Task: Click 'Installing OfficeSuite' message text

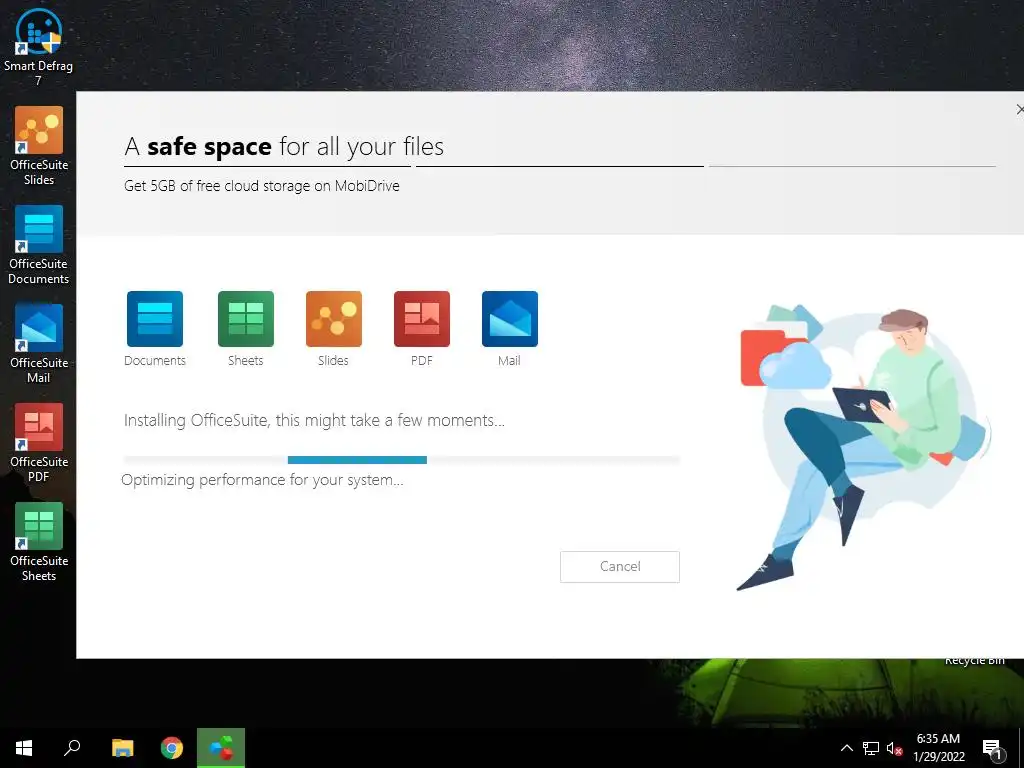Action: [x=314, y=420]
